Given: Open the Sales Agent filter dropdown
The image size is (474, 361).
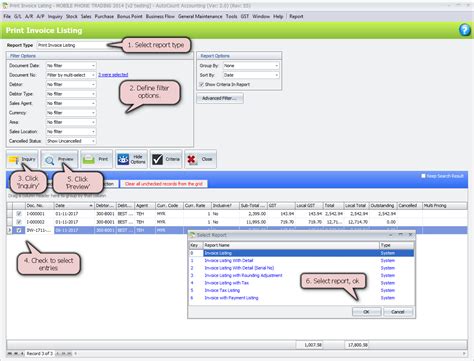Looking at the screenshot, I should (93, 103).
